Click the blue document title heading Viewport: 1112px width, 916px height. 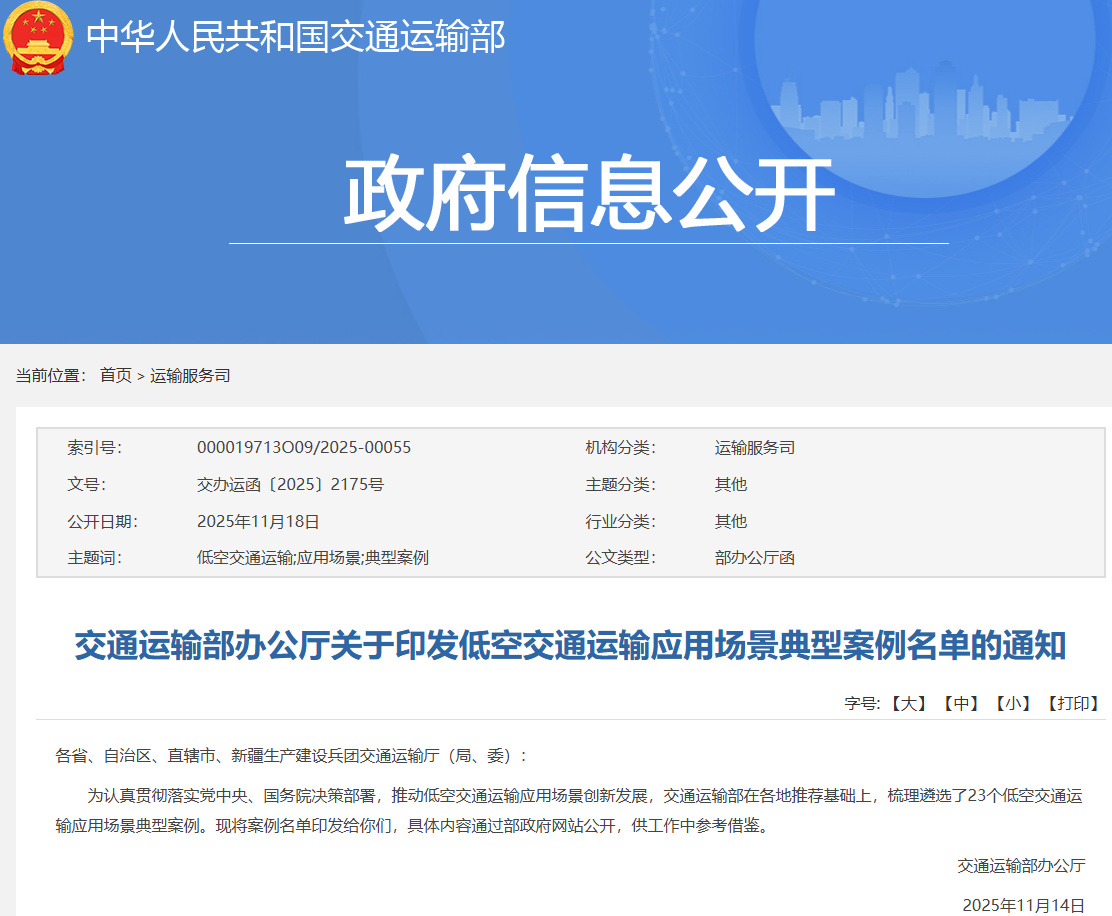[570, 646]
